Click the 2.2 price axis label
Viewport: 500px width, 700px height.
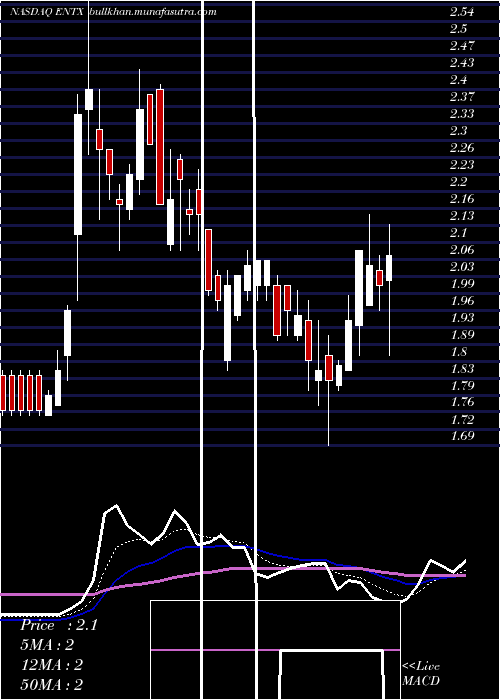point(459,182)
